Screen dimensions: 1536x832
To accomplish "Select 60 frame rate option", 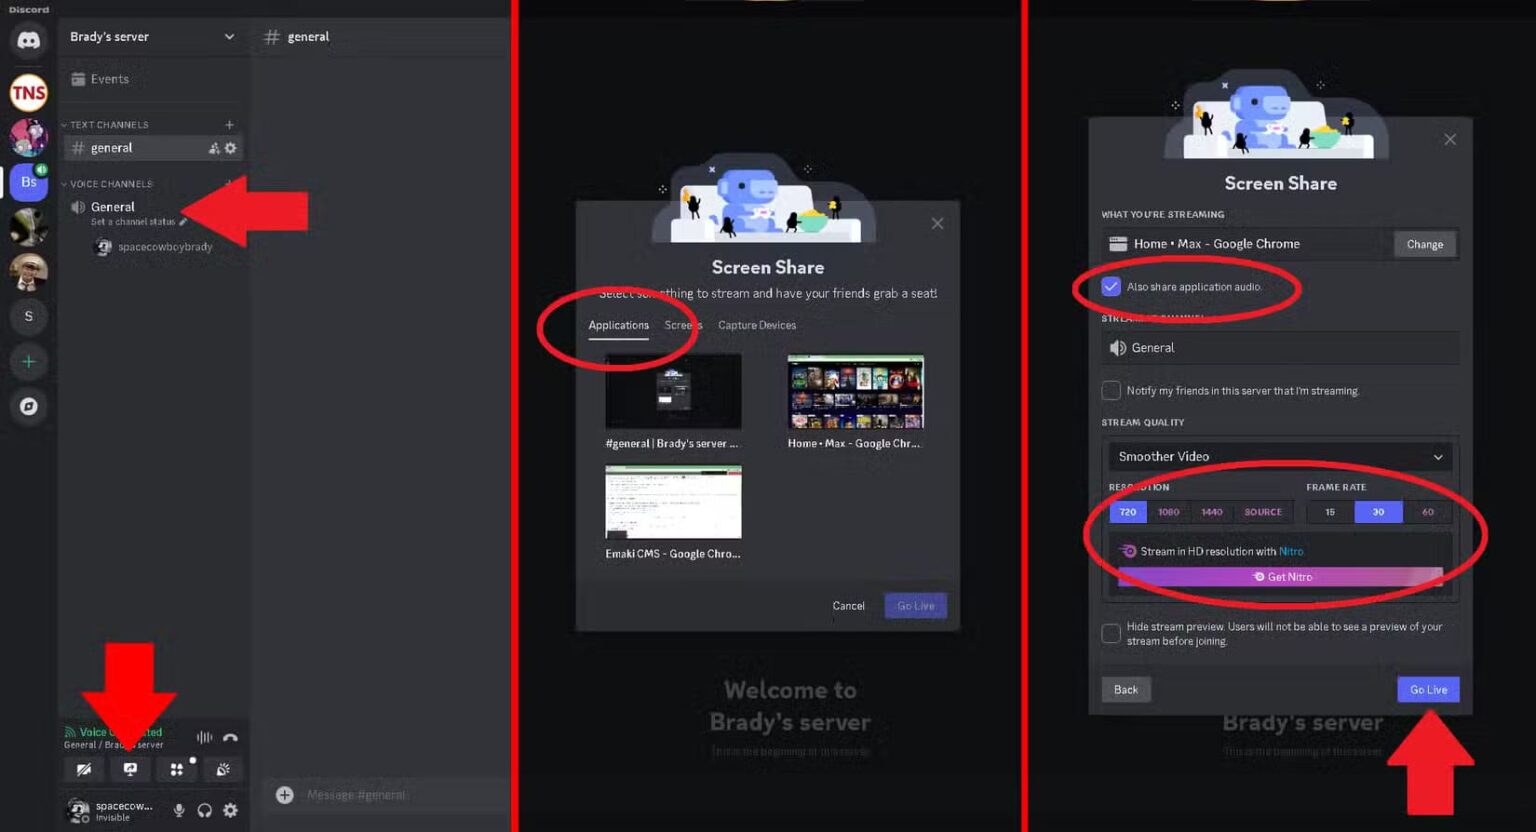I will point(1428,512).
